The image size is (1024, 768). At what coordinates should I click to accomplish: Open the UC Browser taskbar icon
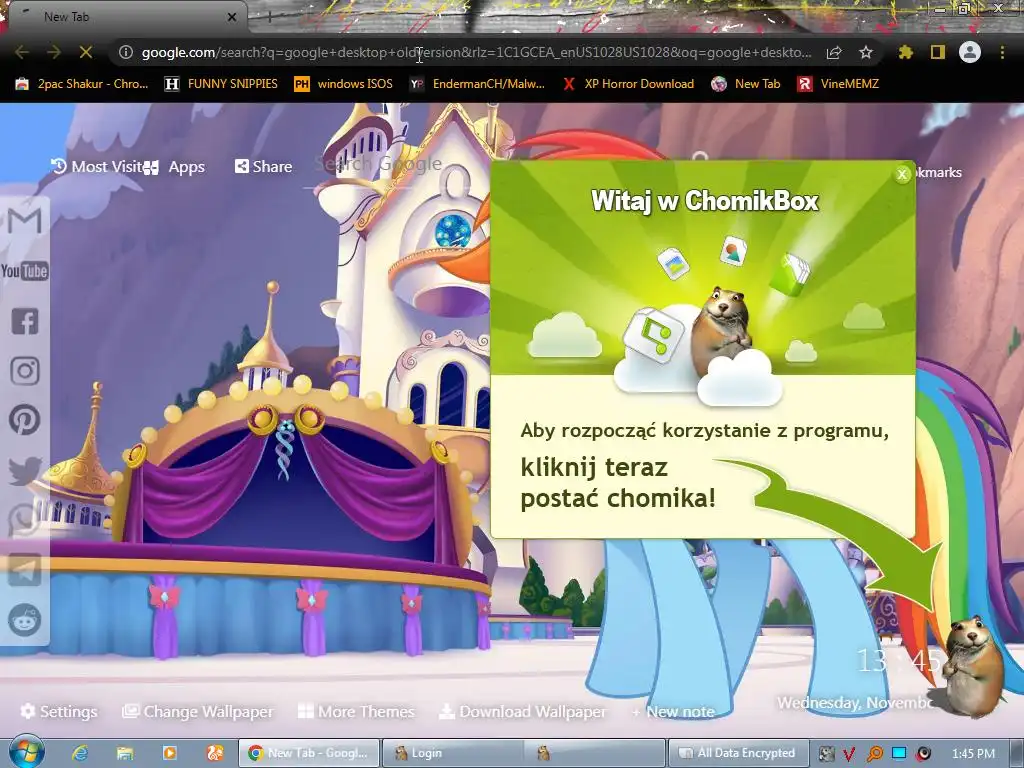pos(215,753)
